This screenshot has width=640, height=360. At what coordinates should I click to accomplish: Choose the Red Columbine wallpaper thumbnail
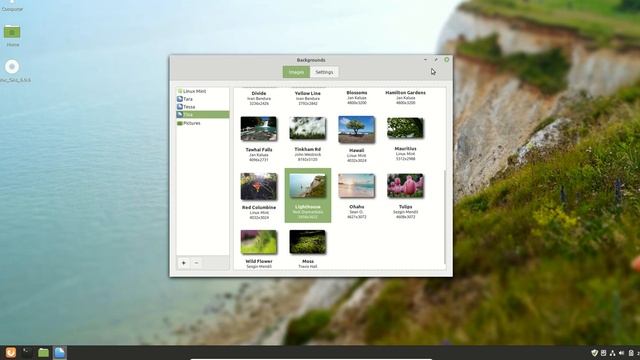tap(259, 187)
